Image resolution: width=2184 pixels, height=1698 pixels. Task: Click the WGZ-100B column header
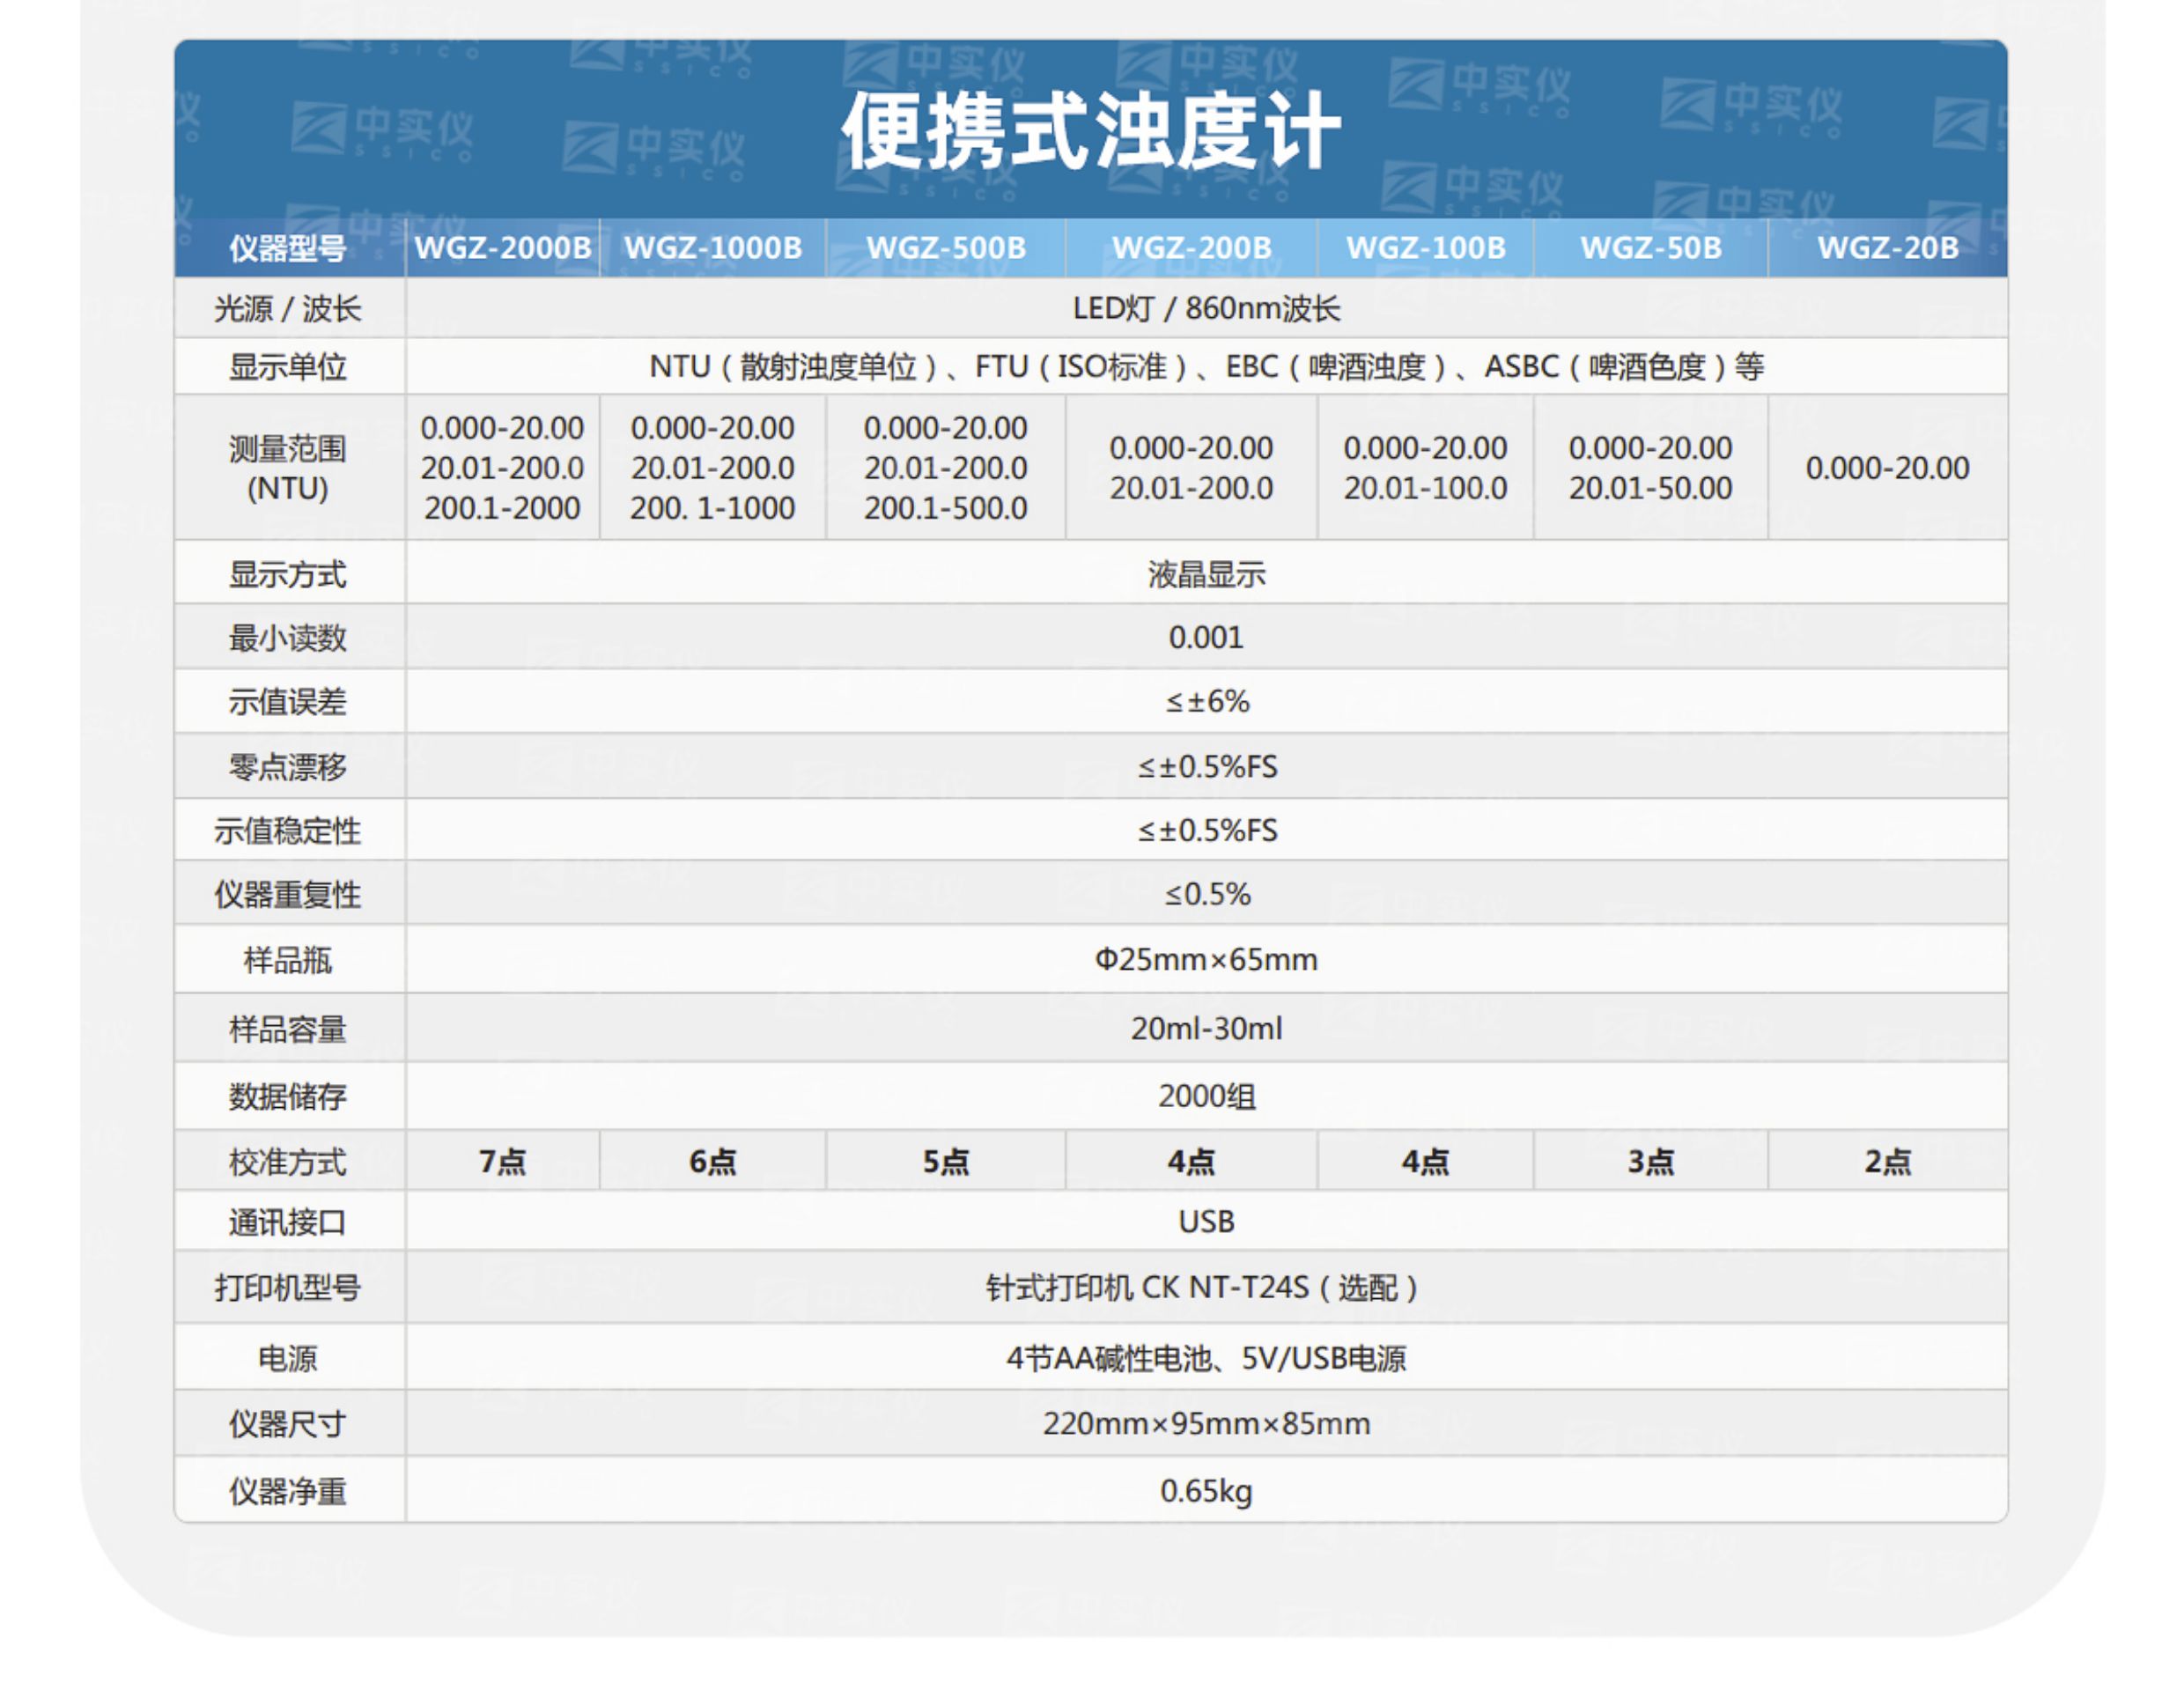coord(1425,248)
